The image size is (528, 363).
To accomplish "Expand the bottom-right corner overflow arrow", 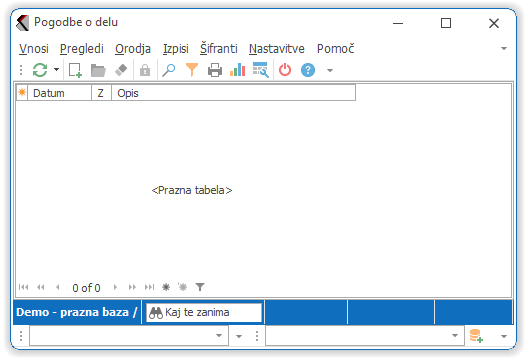I will [x=504, y=336].
